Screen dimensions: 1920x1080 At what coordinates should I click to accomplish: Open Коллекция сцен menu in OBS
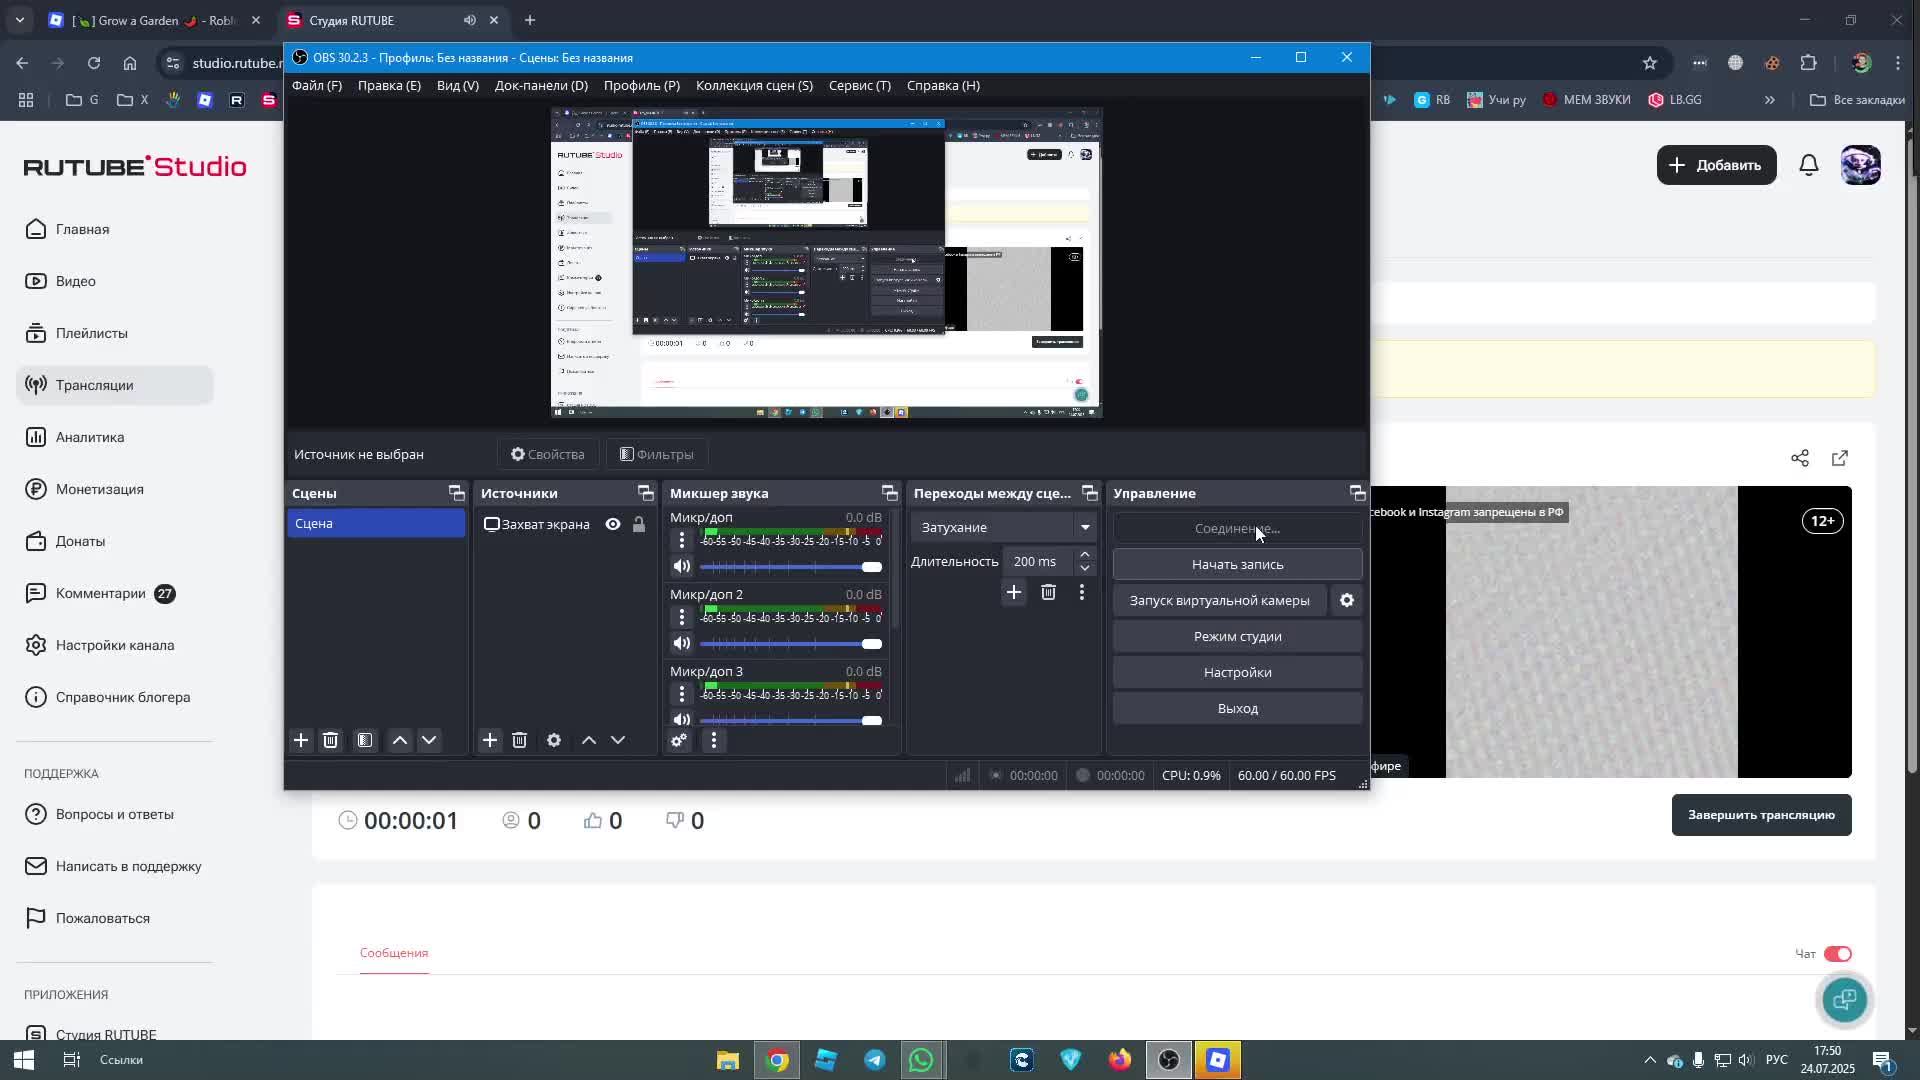(x=754, y=85)
